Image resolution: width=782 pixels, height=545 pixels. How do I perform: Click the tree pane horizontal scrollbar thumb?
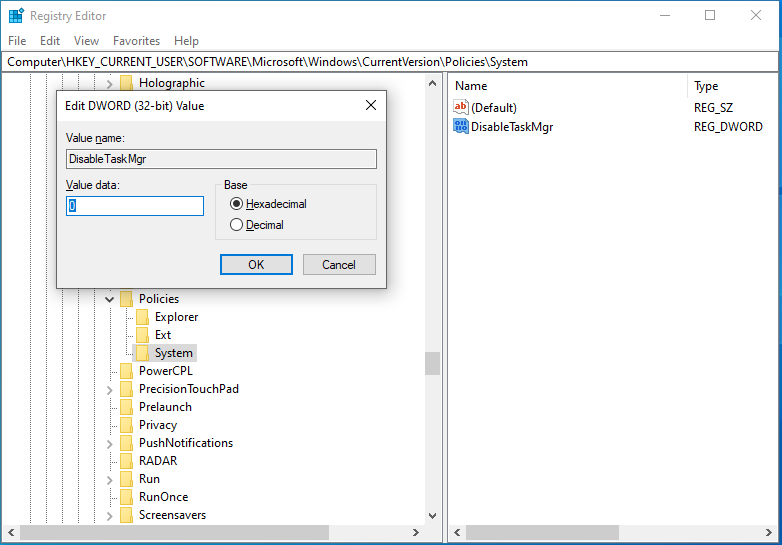pyautogui.click(x=174, y=532)
